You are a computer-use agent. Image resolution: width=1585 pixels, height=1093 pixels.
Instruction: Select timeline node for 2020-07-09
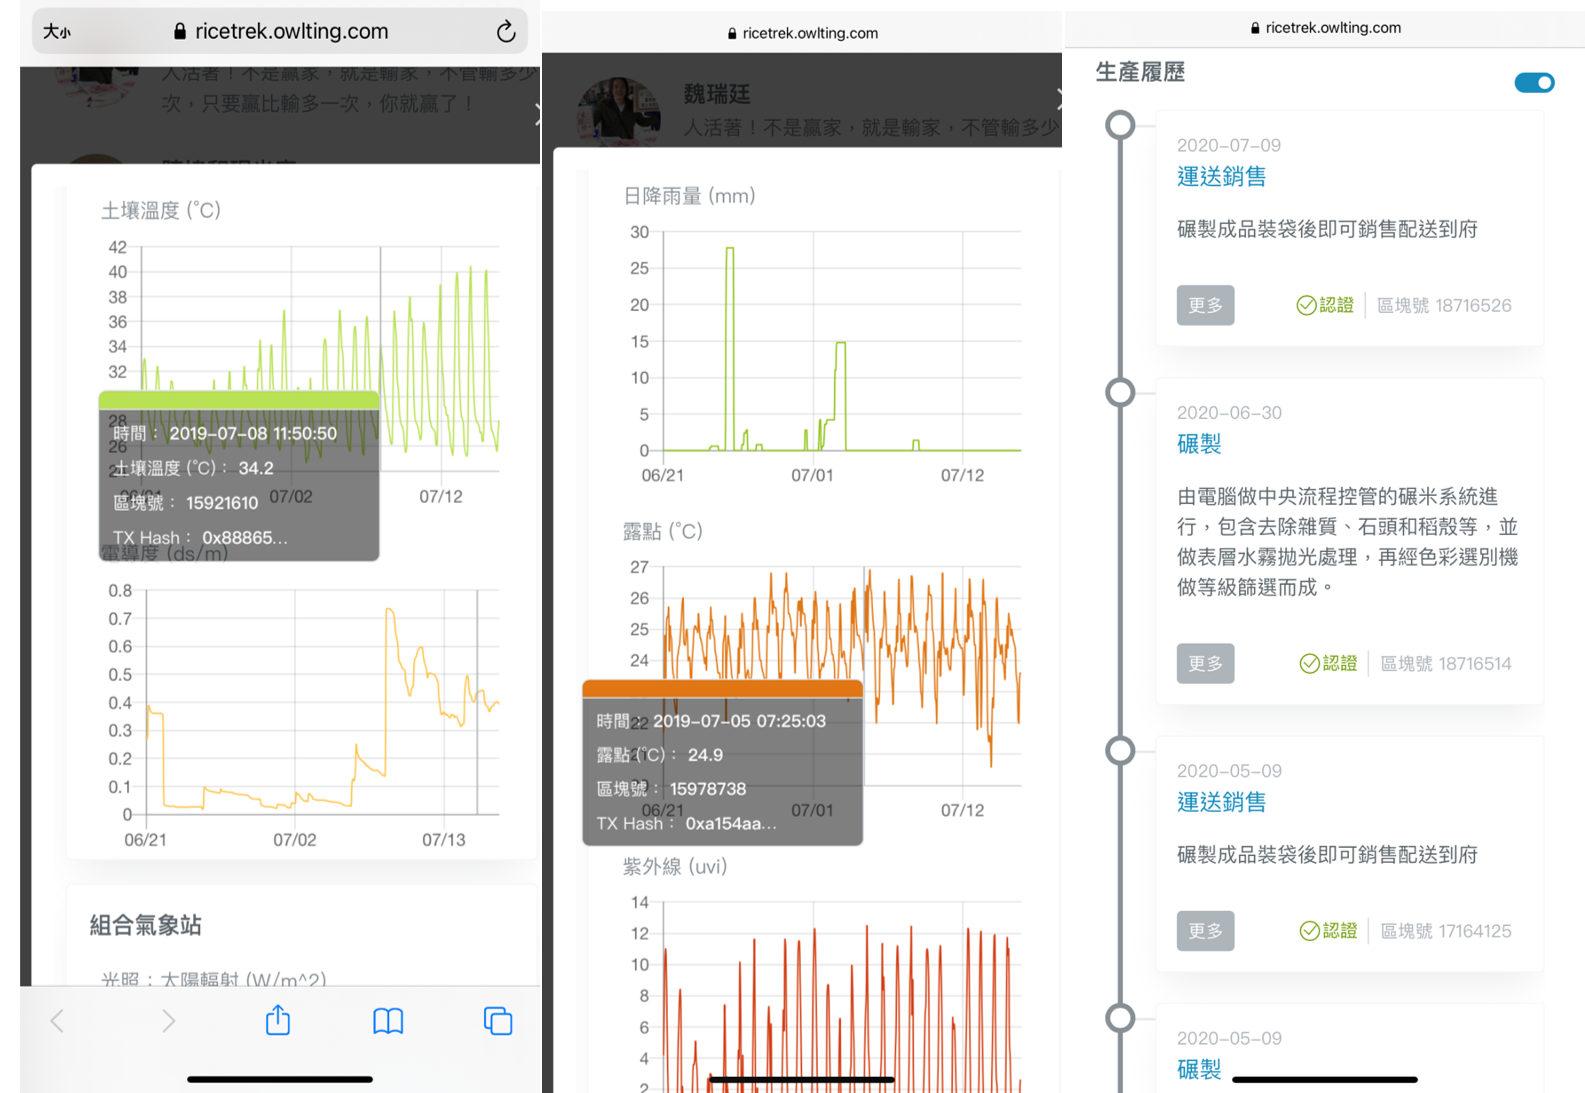(1120, 125)
